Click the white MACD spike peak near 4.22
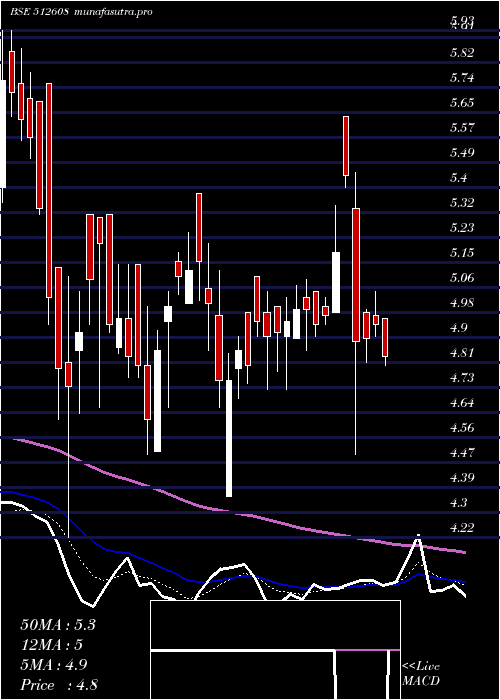 [418, 538]
